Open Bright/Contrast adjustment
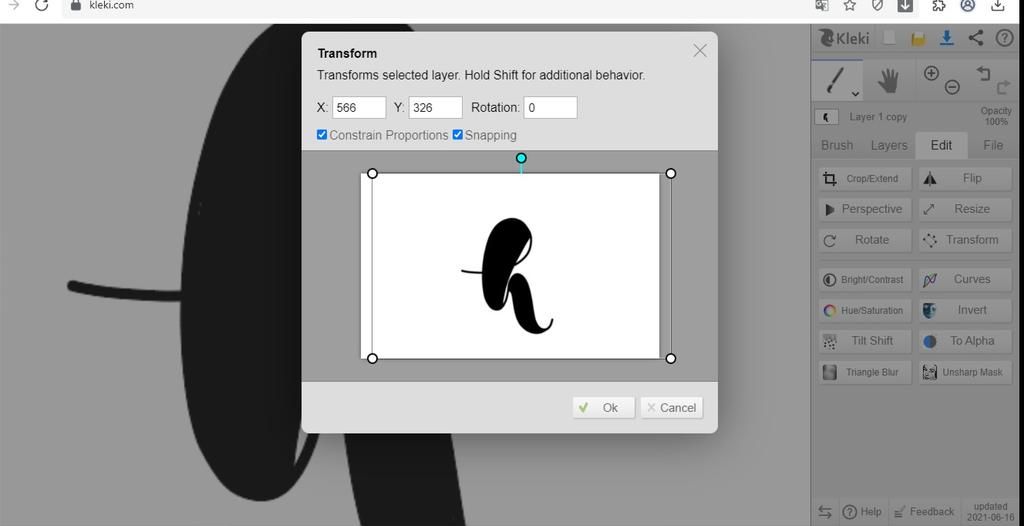This screenshot has width=1024, height=526. [x=865, y=280]
